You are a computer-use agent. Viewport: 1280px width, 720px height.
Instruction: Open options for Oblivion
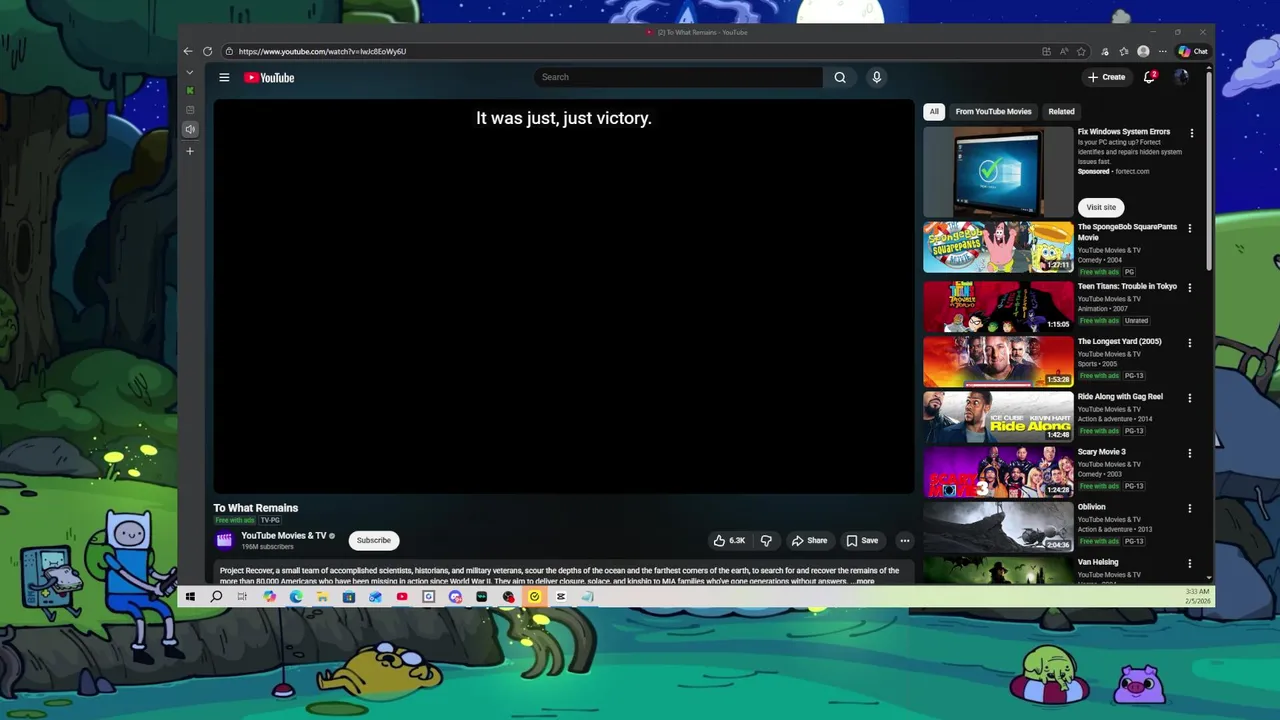(1189, 508)
